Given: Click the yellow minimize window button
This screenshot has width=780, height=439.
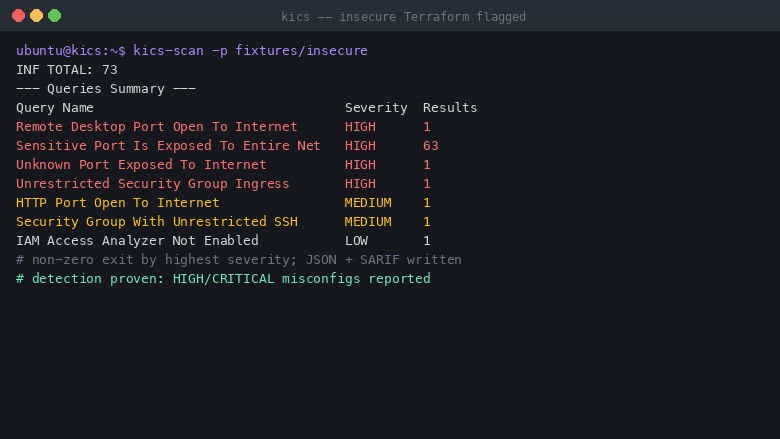Looking at the screenshot, I should [x=36, y=16].
